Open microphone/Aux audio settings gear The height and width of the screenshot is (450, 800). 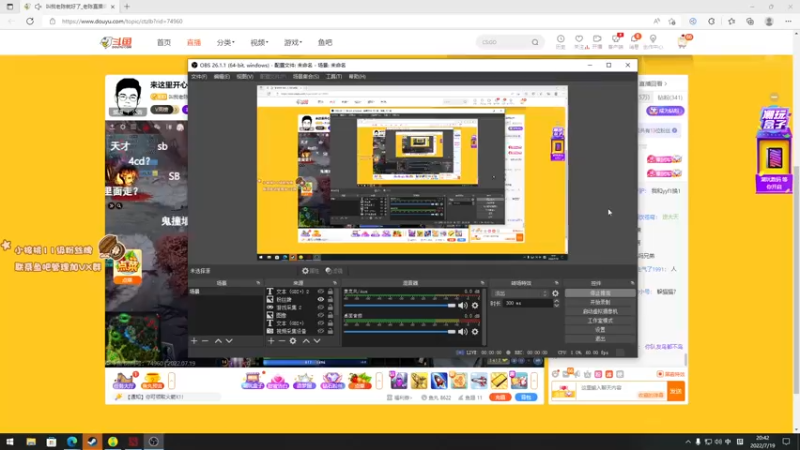point(475,306)
